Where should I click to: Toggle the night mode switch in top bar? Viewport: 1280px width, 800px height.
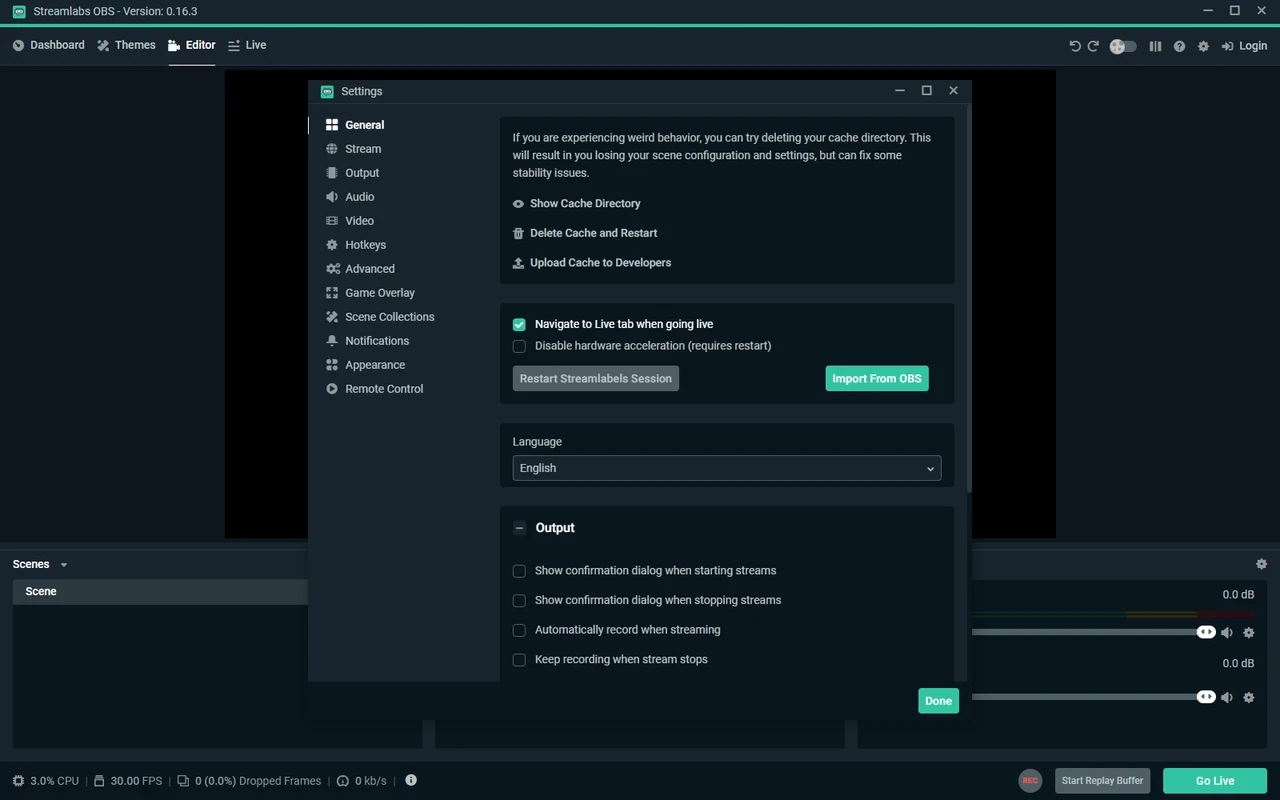click(x=1123, y=46)
